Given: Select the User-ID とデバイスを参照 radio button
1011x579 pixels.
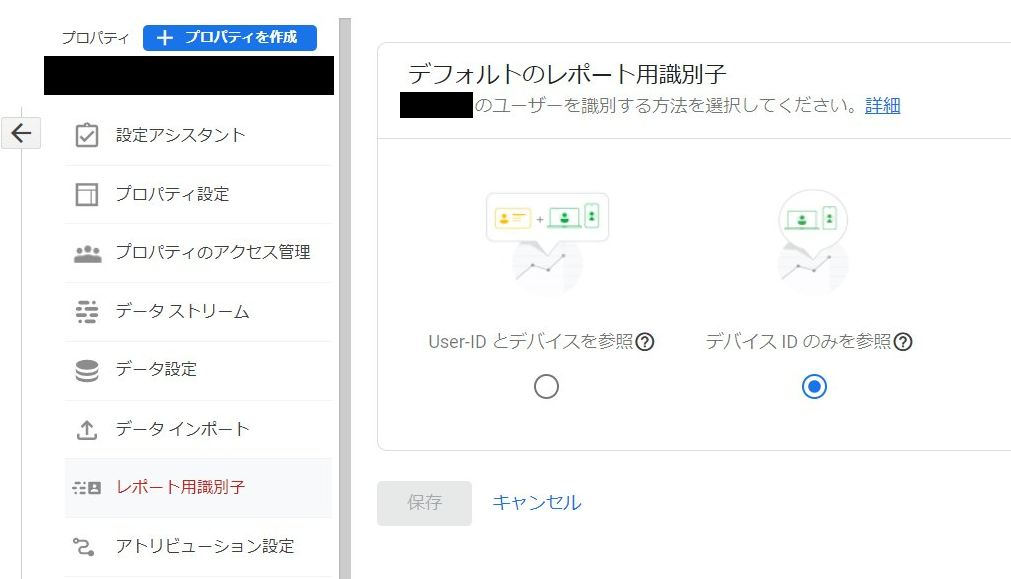Looking at the screenshot, I should (546, 387).
